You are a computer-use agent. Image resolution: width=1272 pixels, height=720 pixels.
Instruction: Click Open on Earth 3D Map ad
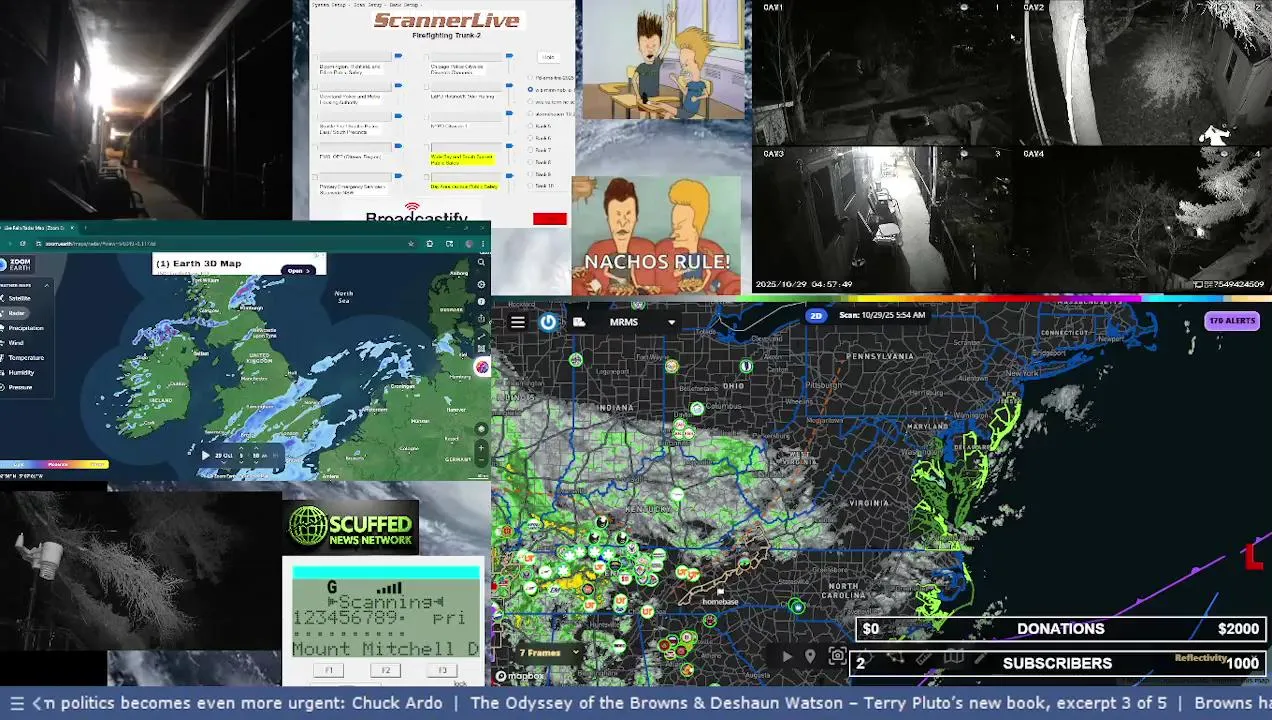298,271
